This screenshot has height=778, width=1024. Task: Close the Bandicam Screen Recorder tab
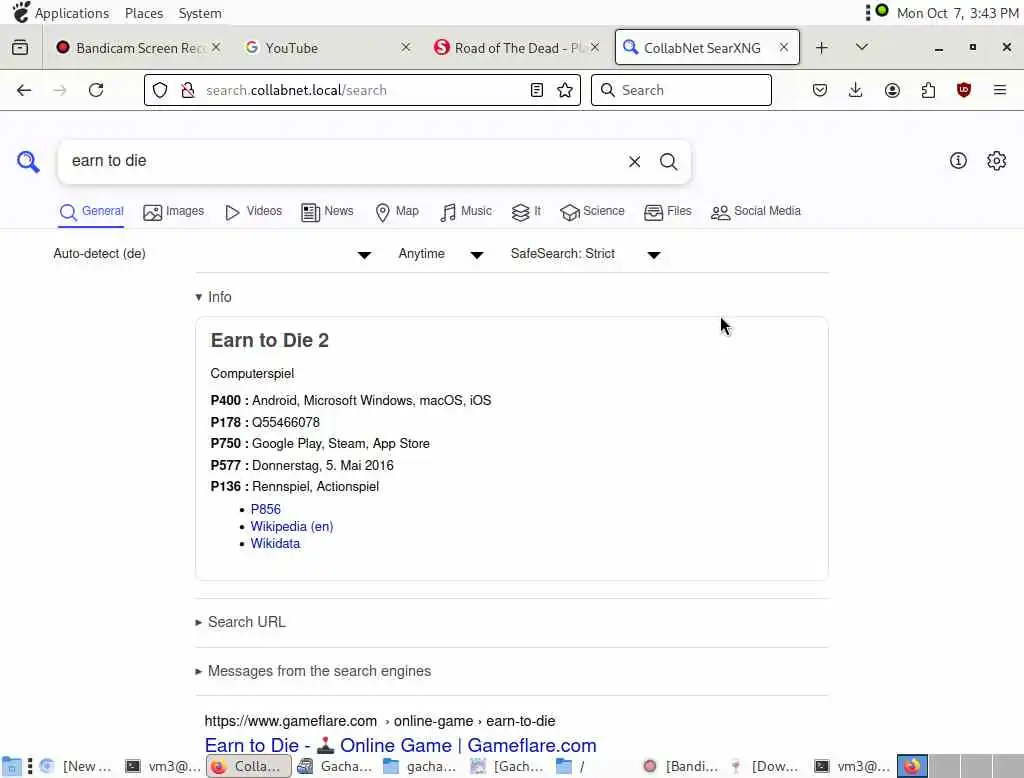click(x=216, y=47)
